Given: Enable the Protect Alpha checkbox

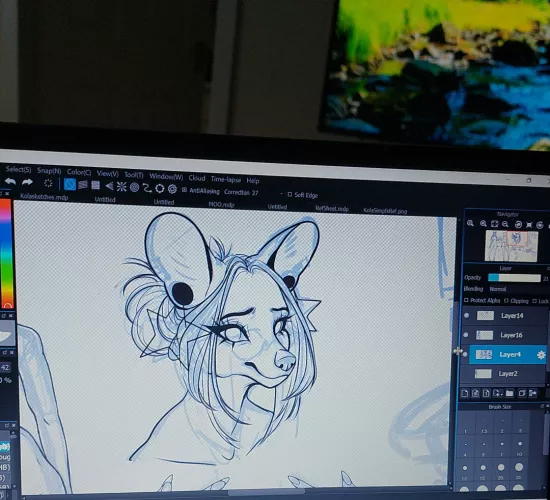Looking at the screenshot, I should click(466, 300).
